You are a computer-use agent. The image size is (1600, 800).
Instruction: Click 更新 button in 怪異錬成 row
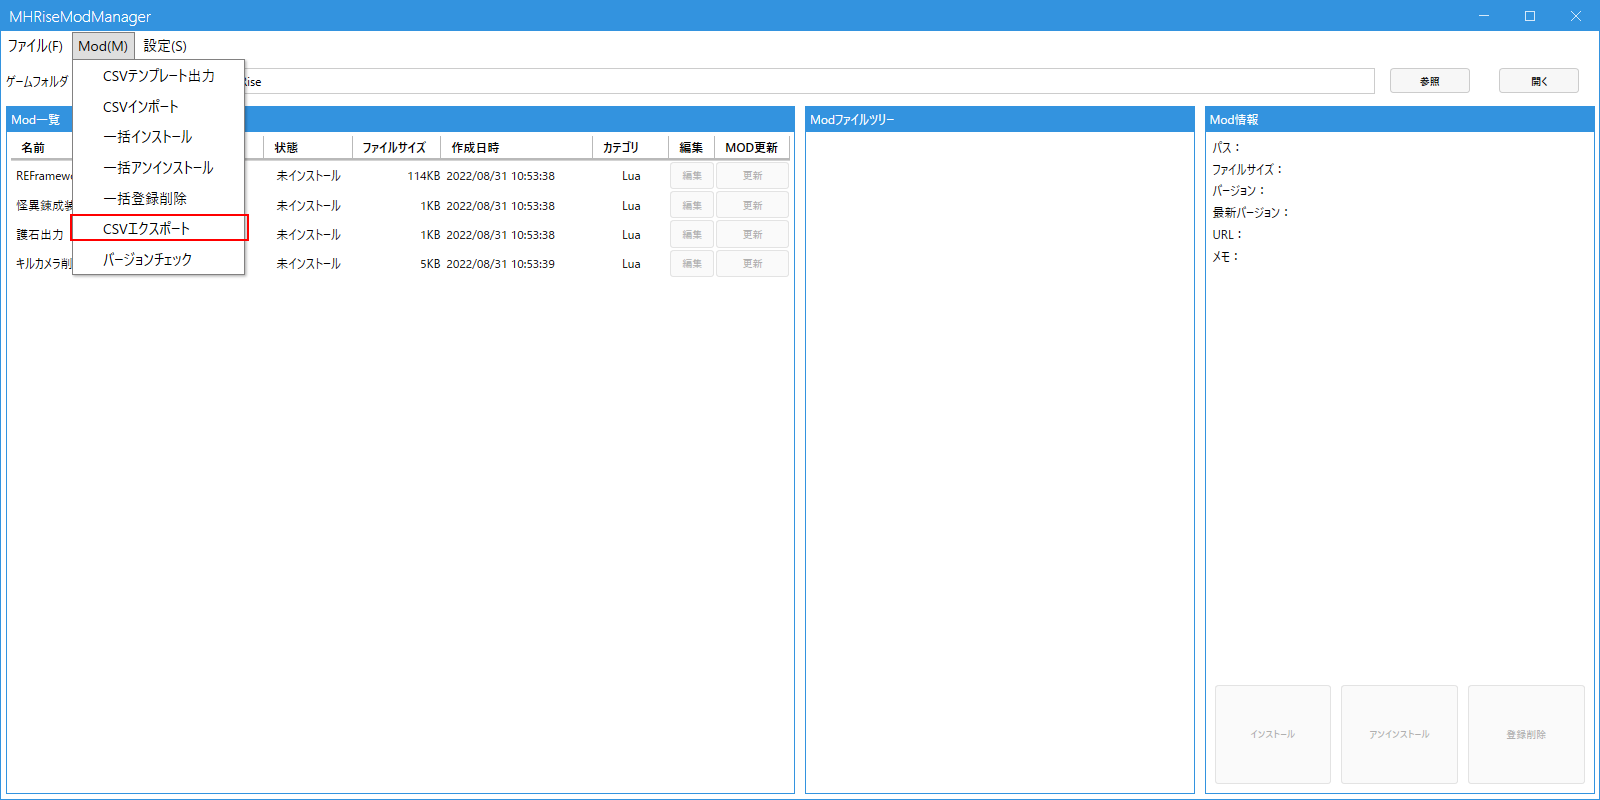[x=753, y=205]
